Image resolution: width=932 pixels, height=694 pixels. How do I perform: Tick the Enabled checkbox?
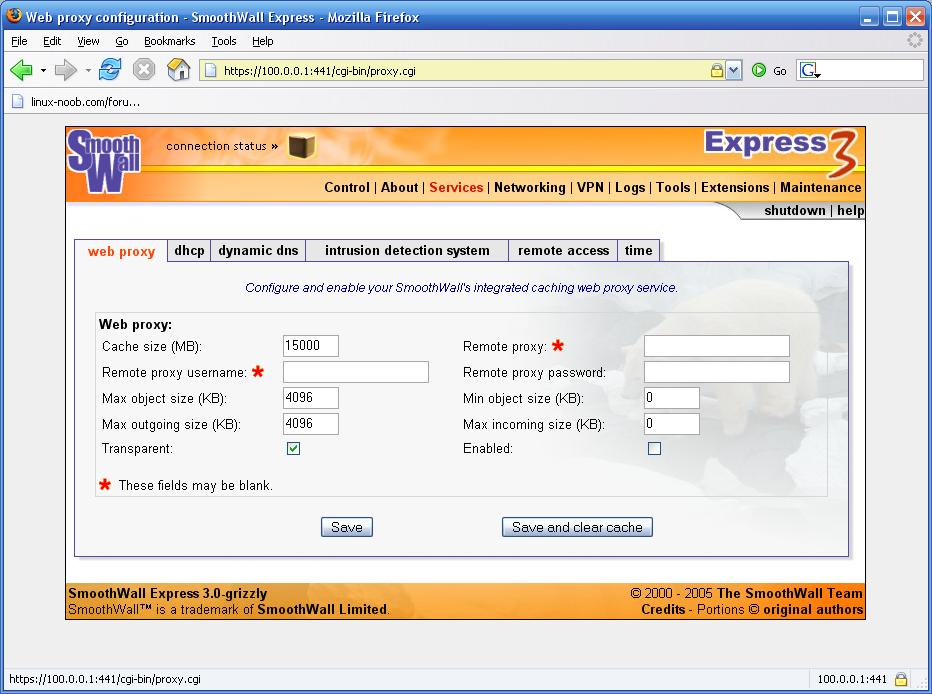click(654, 449)
